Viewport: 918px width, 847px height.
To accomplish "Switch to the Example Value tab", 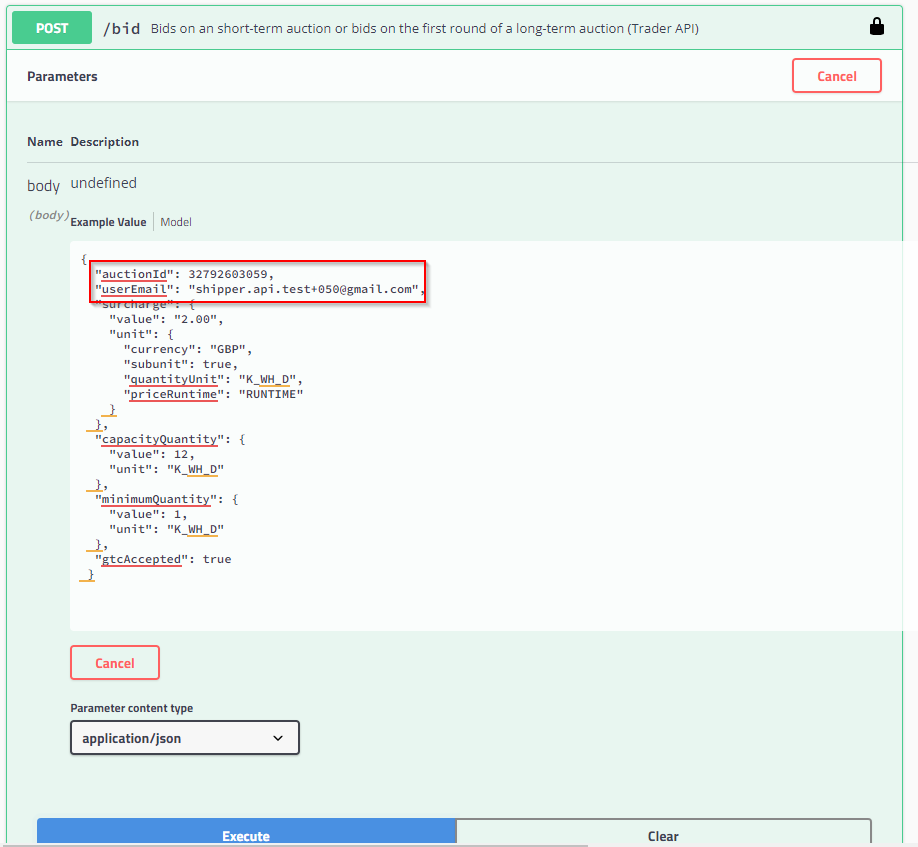I will (108, 222).
